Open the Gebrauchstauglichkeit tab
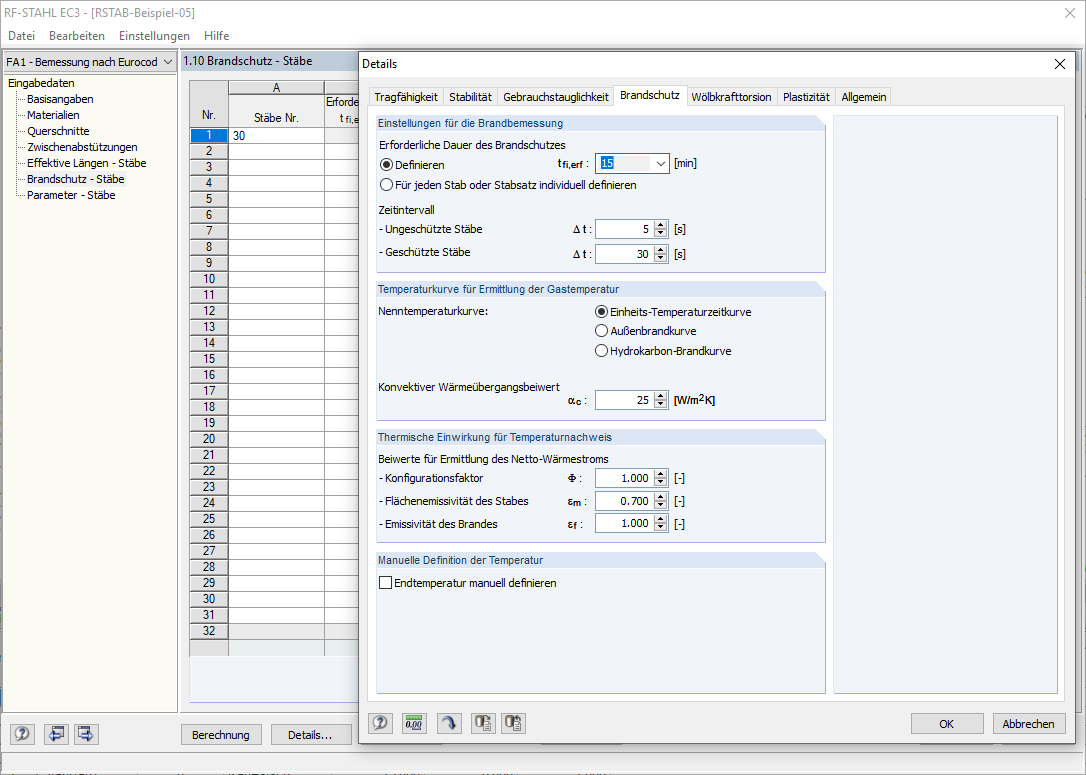Screen dimensions: 1086x775 click(555, 97)
